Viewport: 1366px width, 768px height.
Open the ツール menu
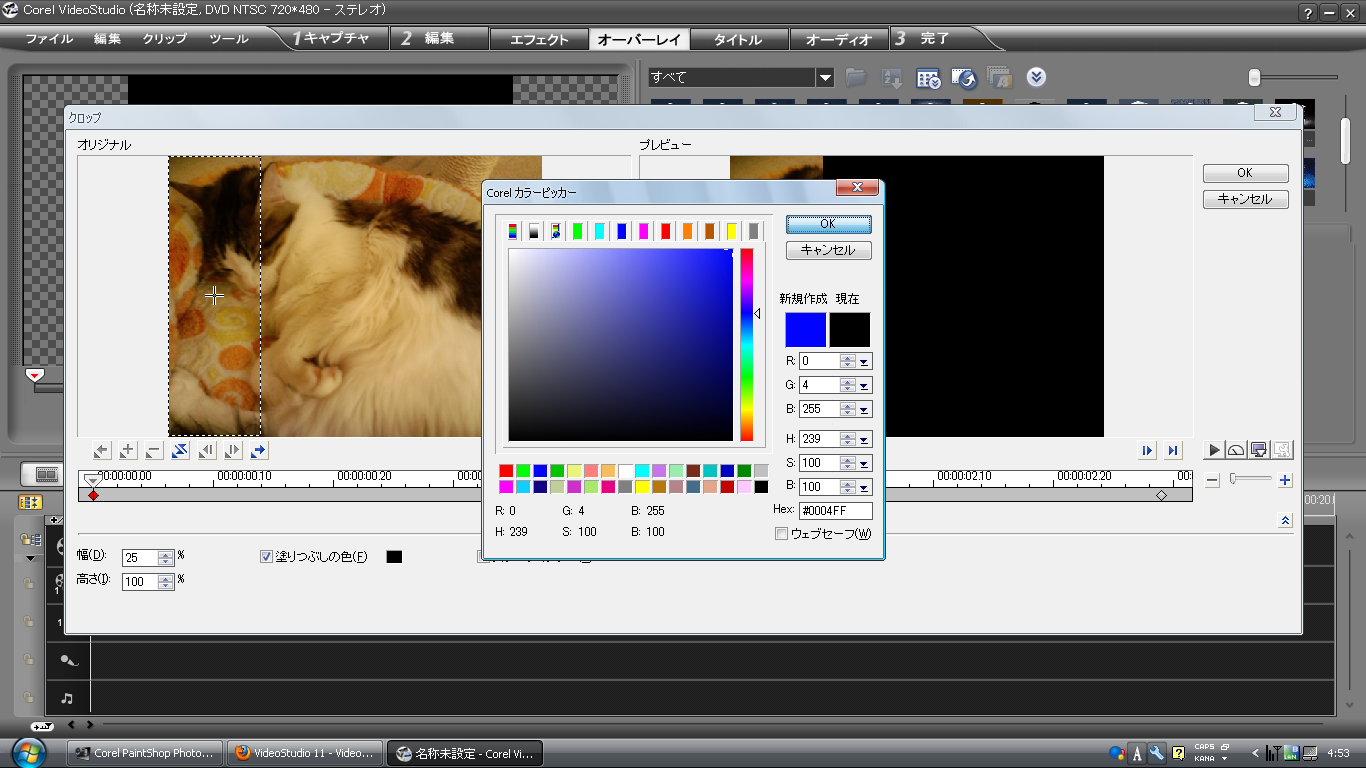tap(229, 39)
